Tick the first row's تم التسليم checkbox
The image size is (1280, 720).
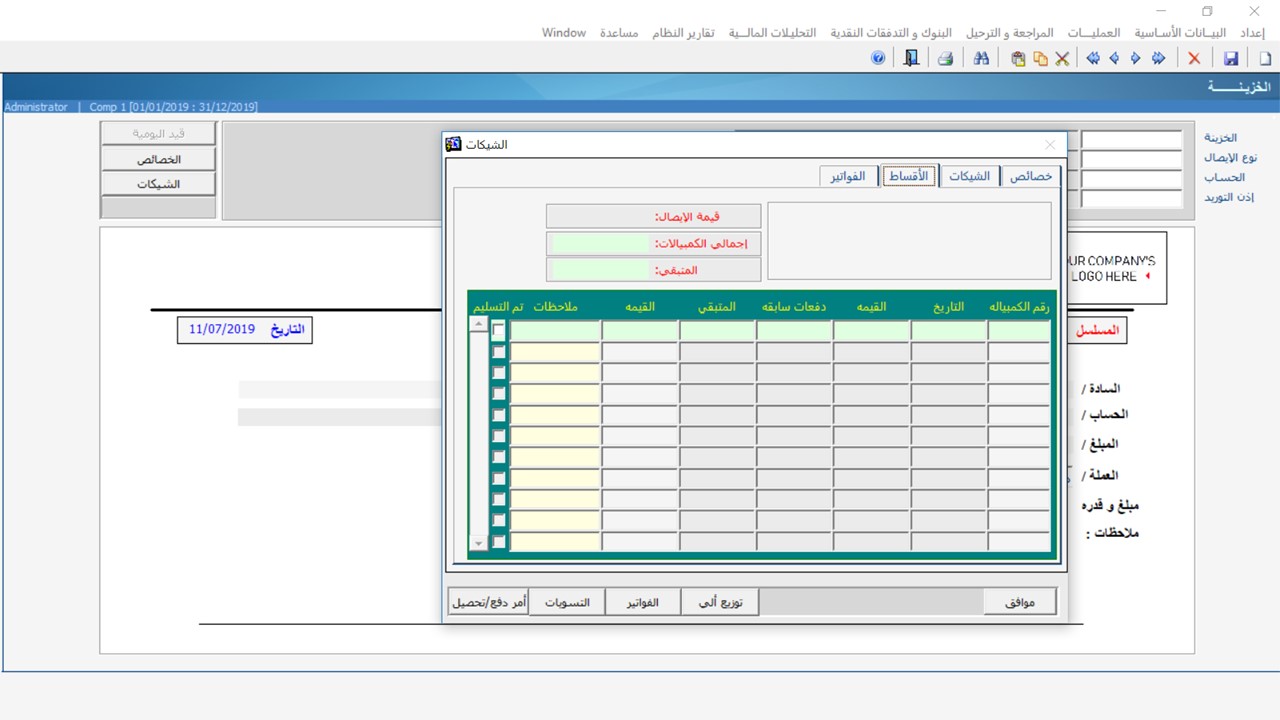point(499,331)
